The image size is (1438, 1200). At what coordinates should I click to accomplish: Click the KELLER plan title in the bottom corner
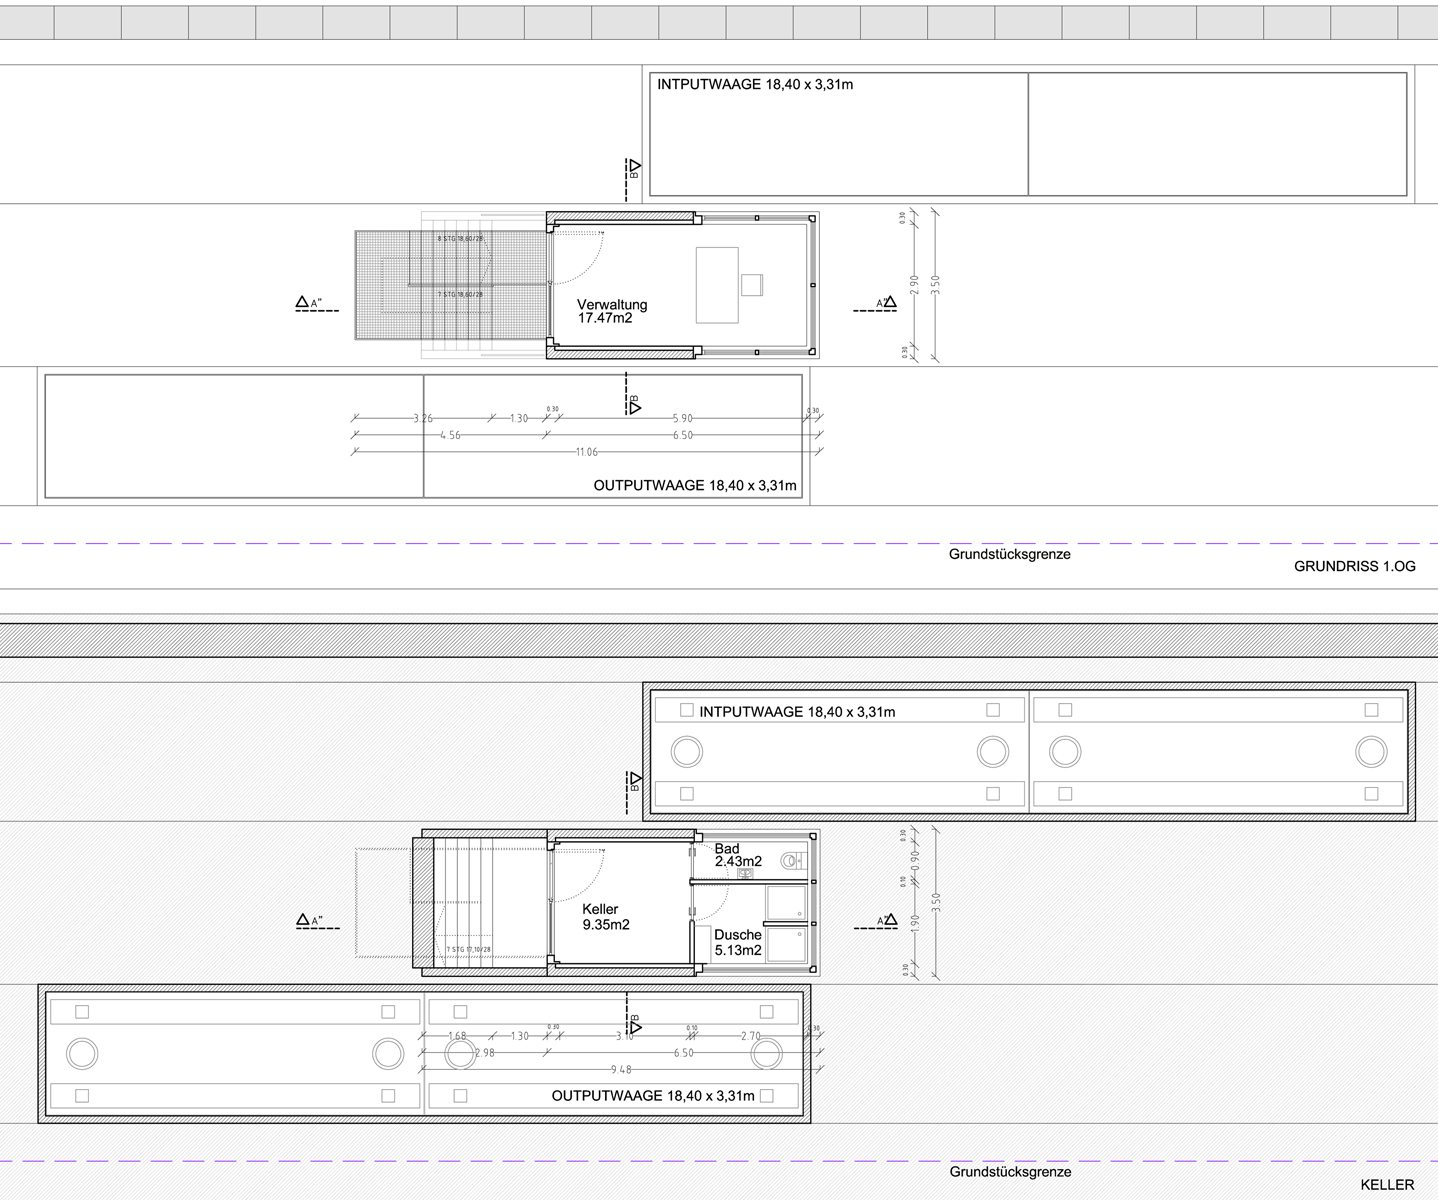pyautogui.click(x=1387, y=1185)
